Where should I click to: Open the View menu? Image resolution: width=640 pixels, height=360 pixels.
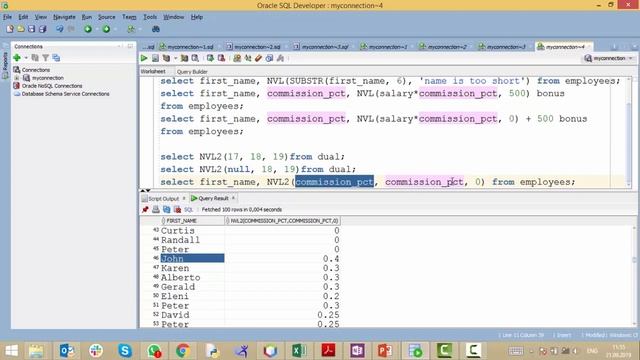(x=40, y=17)
